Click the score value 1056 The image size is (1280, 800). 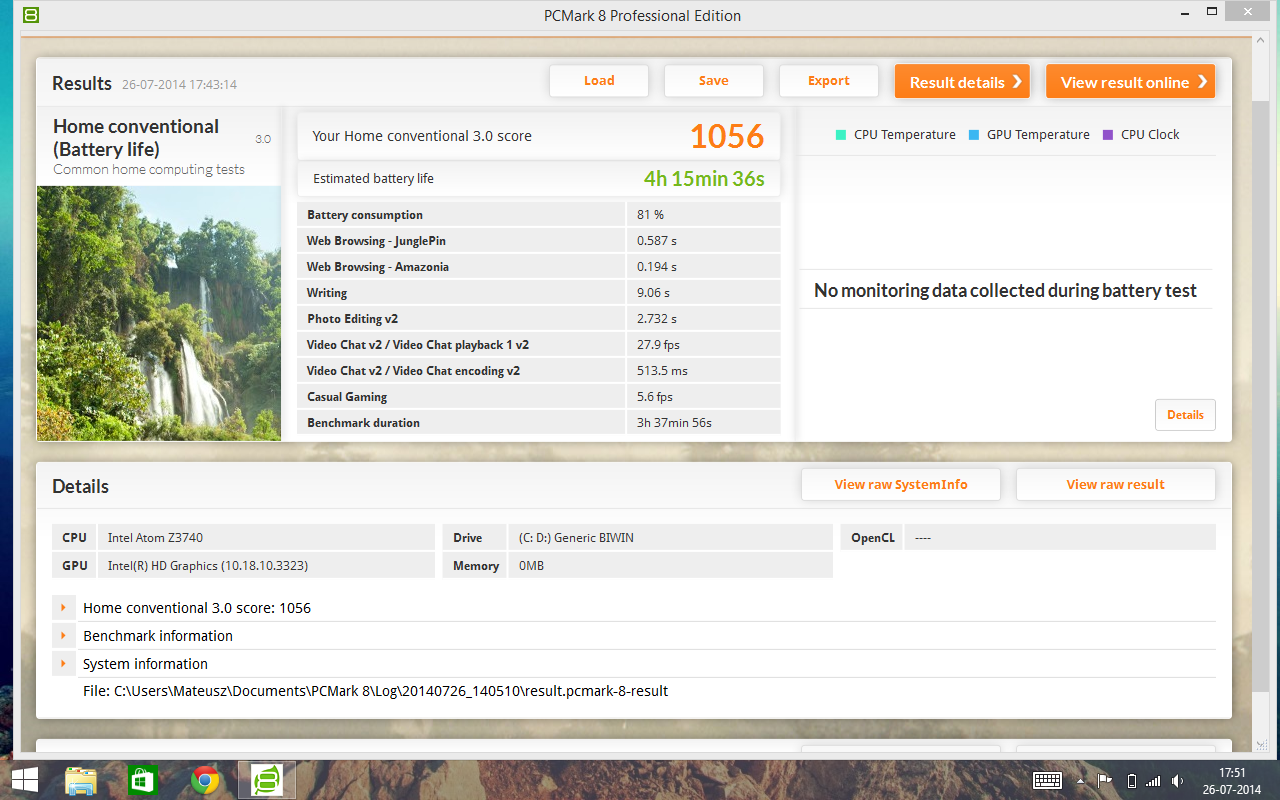(x=727, y=136)
